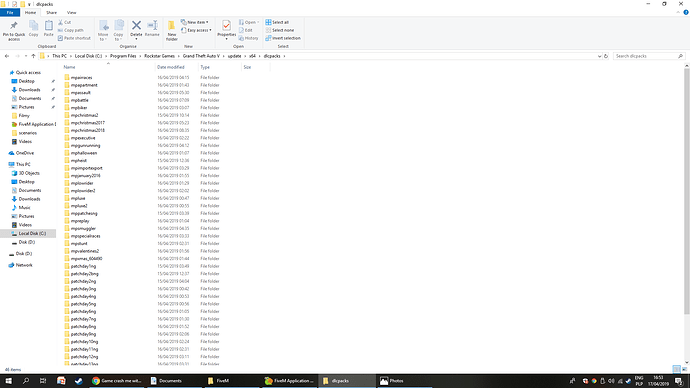Screen dimensions: 690x388
Task: Open the Move to command
Action: 103,30
